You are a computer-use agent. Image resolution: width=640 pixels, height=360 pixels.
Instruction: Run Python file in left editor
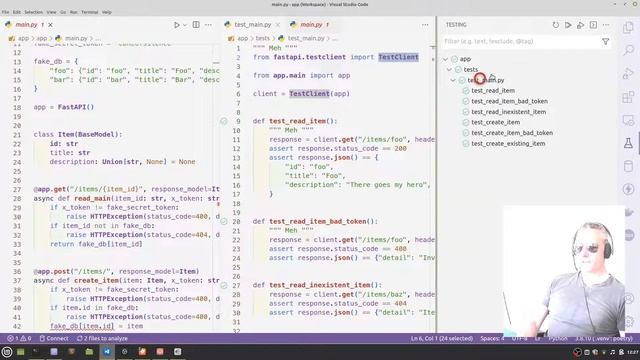click(176, 25)
